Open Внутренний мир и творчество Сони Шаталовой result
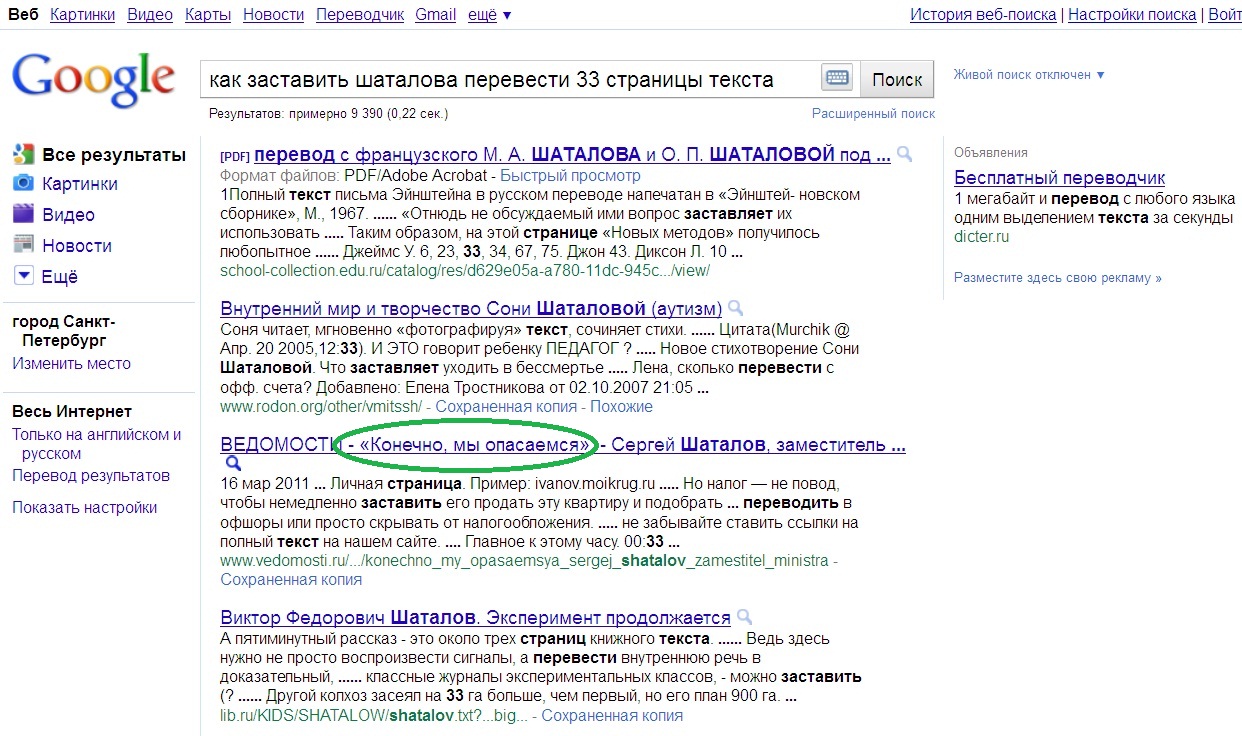 471,308
